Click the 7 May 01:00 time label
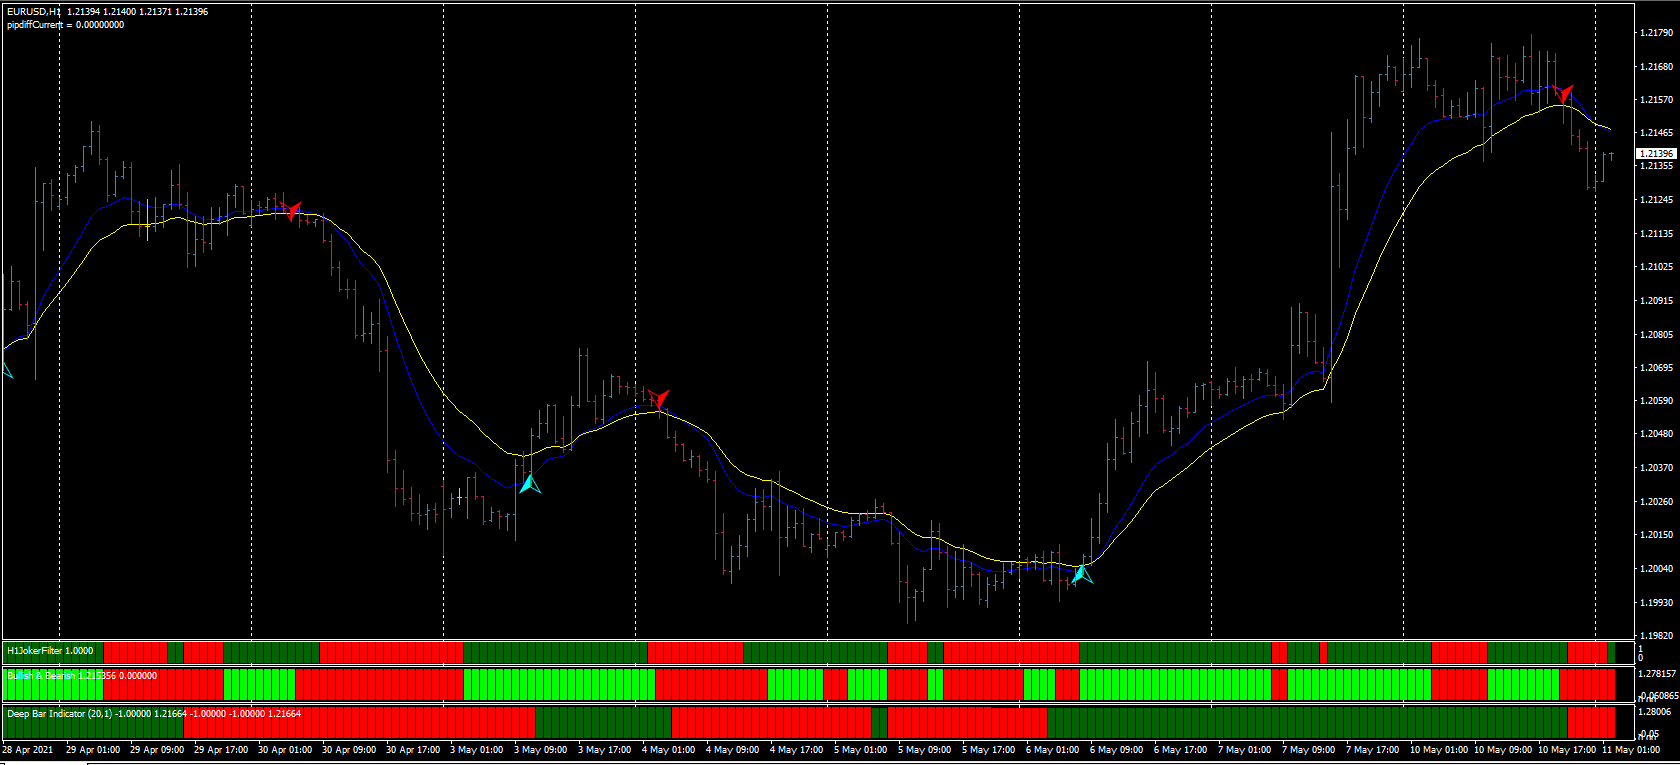1680x765 pixels. pyautogui.click(x=1245, y=750)
